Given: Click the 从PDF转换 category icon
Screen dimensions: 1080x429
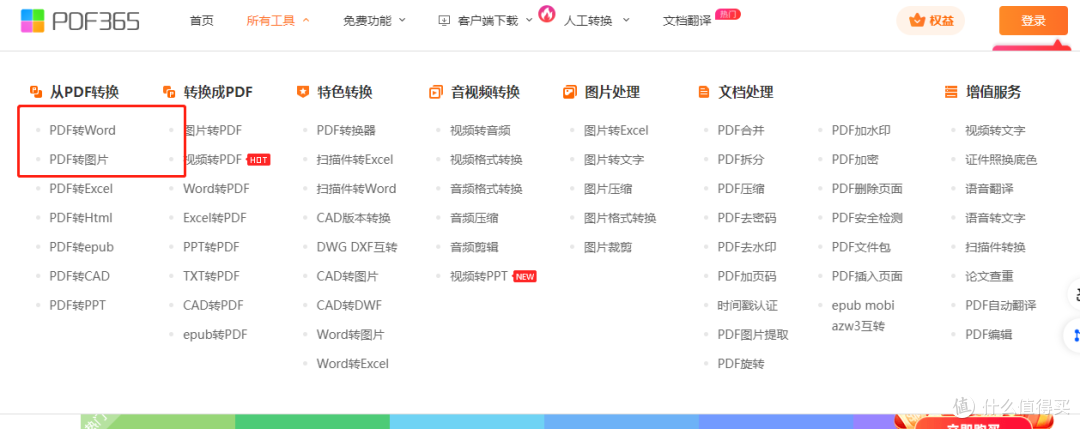Looking at the screenshot, I should click(37, 92).
